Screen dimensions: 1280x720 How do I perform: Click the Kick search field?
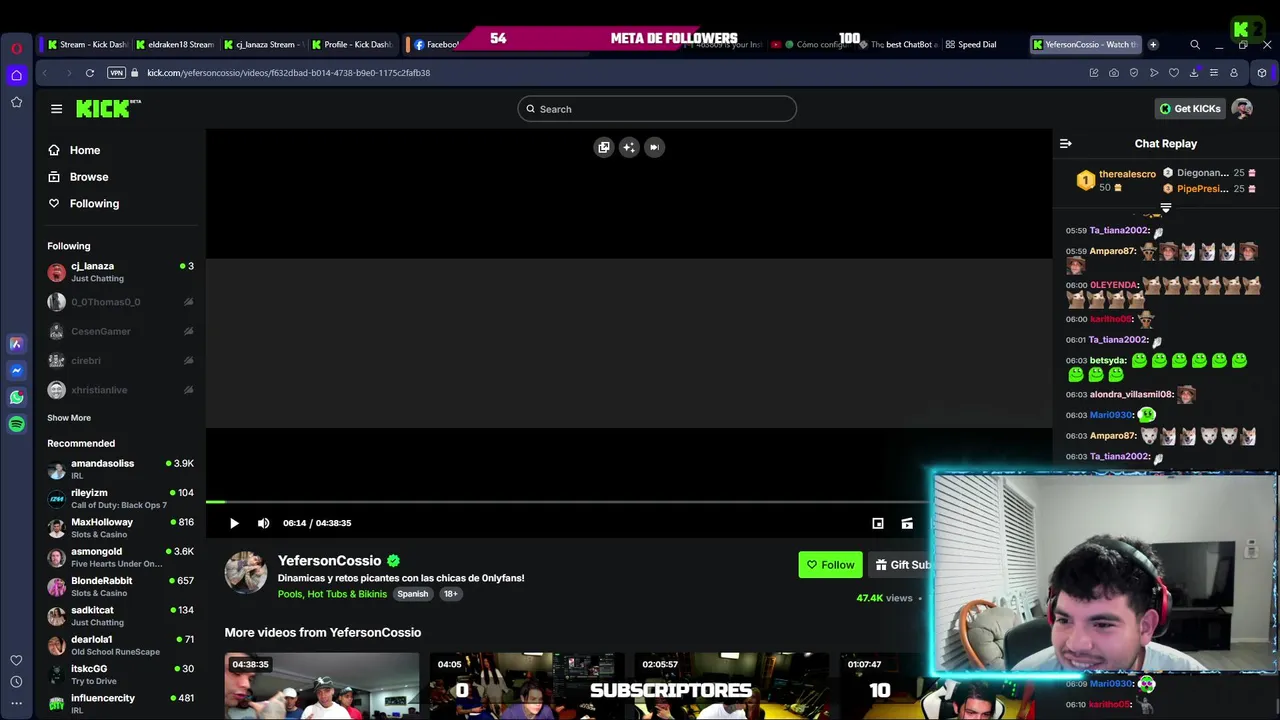657,109
